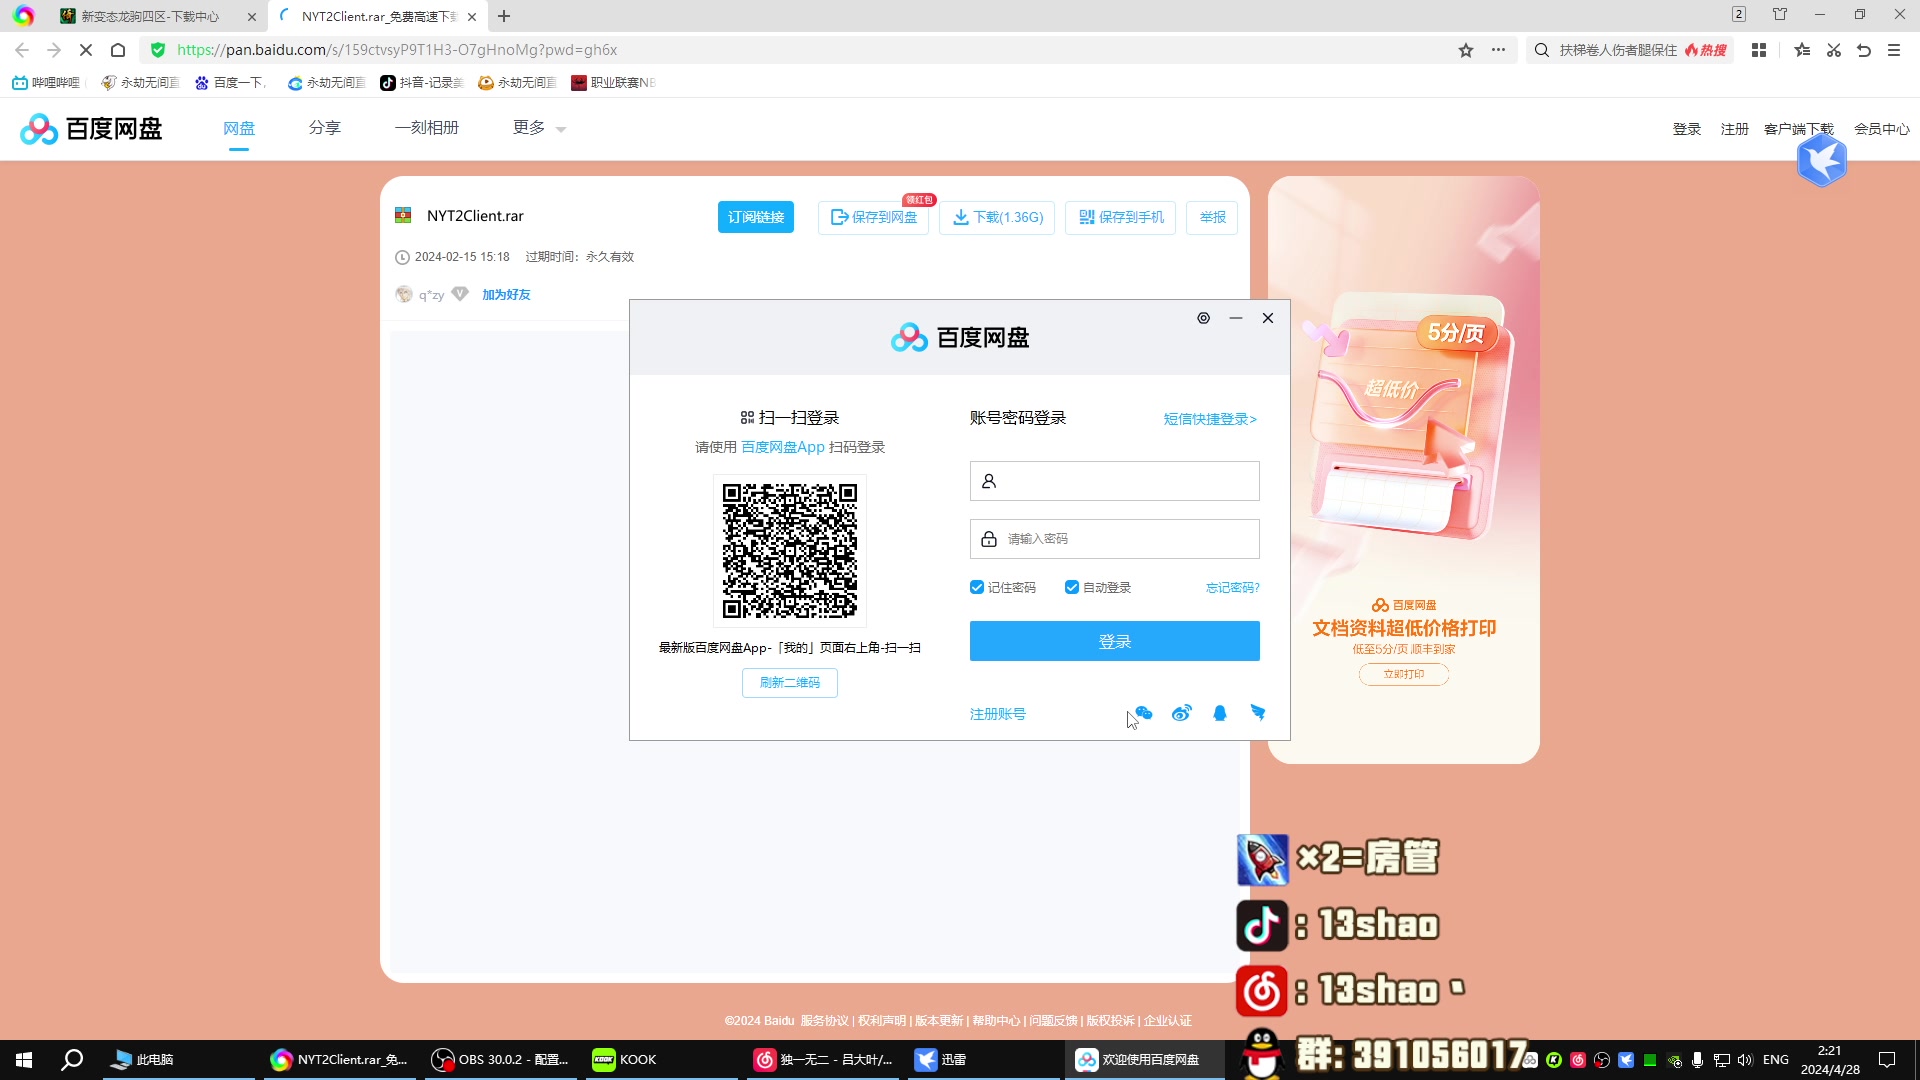Click the 刷新二维码 button
The height and width of the screenshot is (1080, 1920).
click(x=790, y=682)
